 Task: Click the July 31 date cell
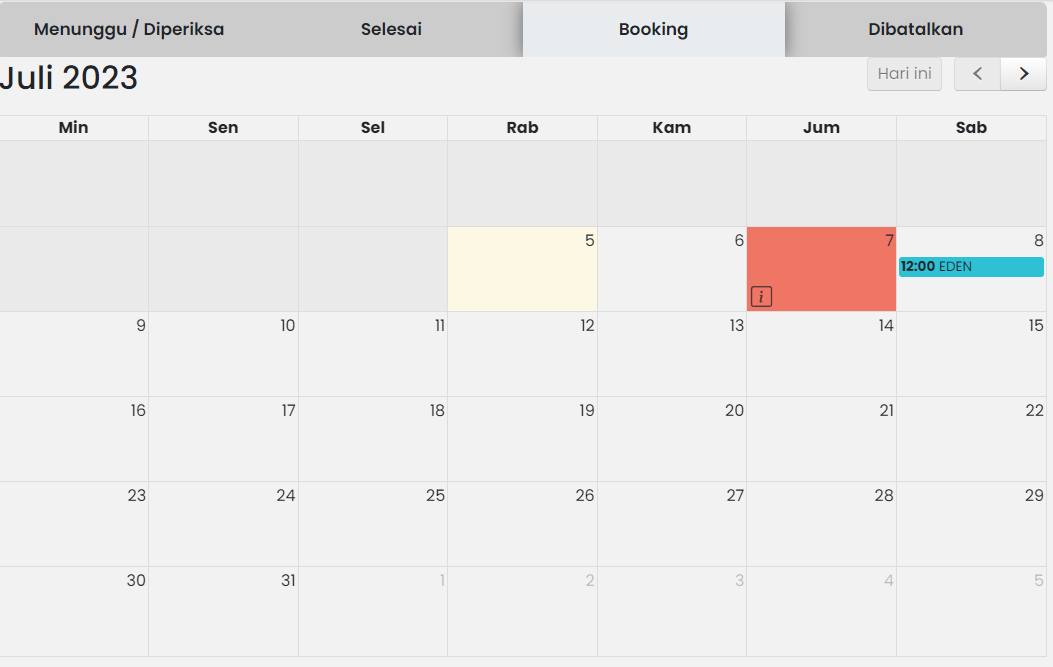pyautogui.click(x=223, y=608)
